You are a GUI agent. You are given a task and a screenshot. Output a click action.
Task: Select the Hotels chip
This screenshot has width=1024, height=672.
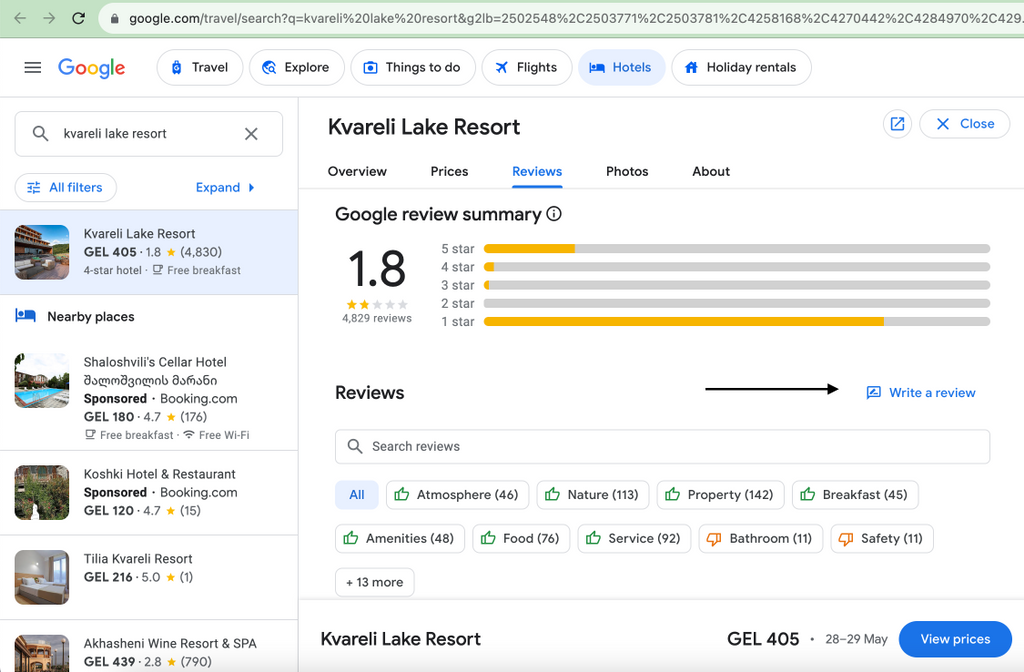tap(621, 67)
